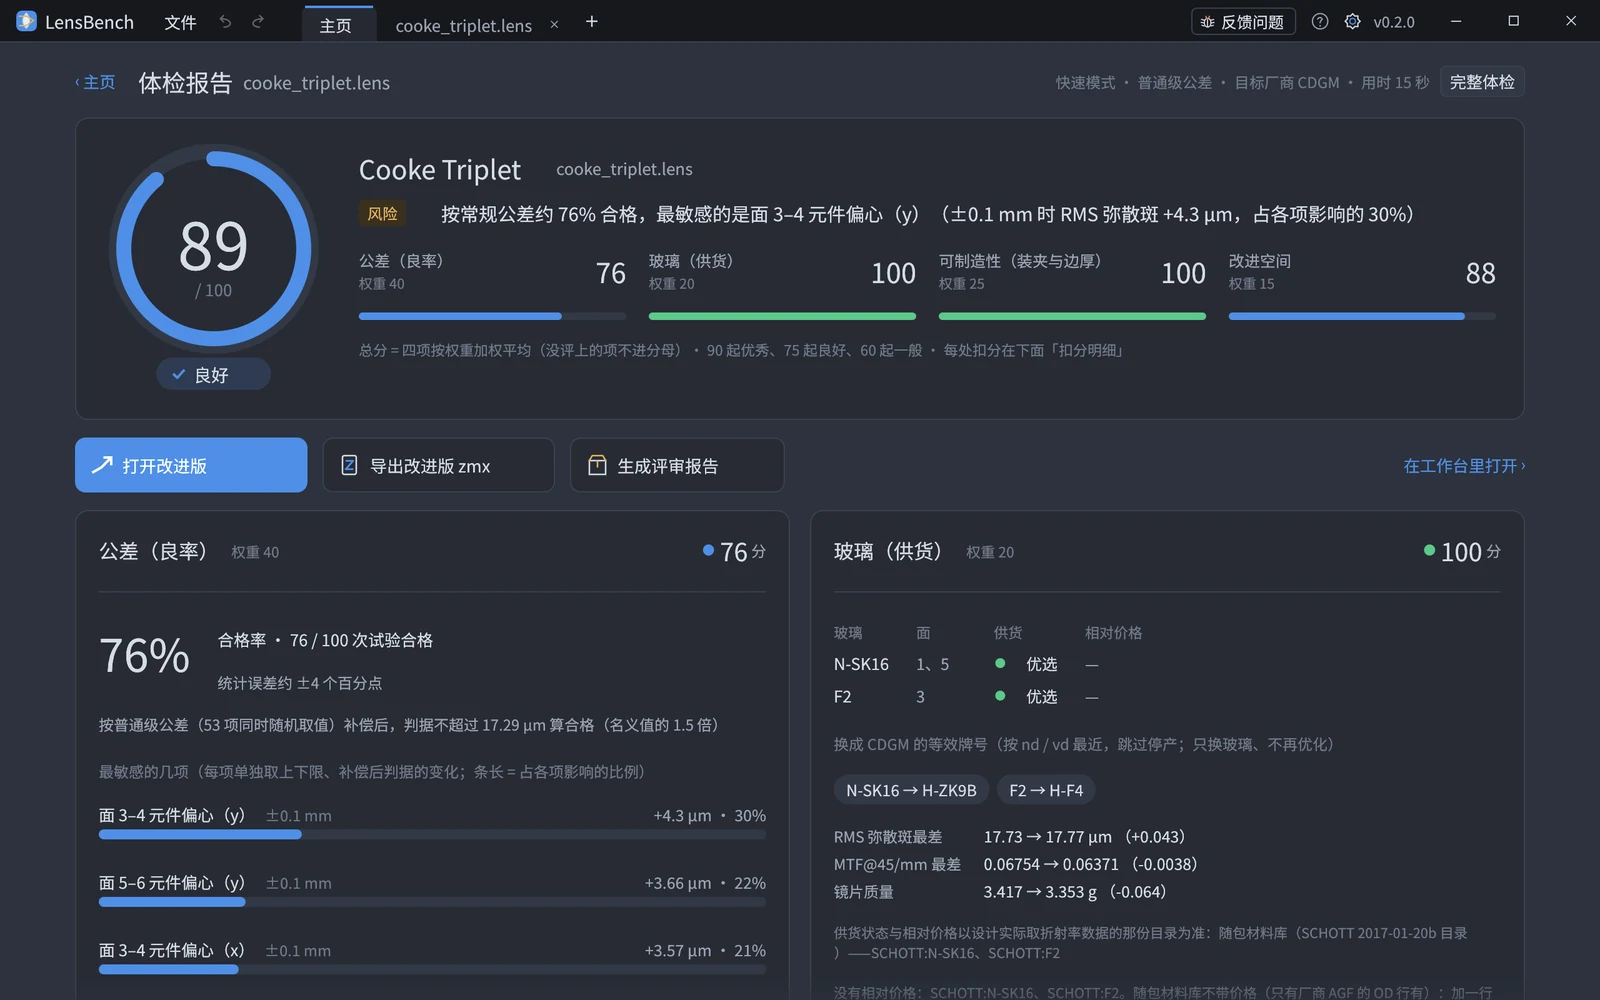
Task: Click the 玻璃（供货）score progress bar
Action: point(782,316)
